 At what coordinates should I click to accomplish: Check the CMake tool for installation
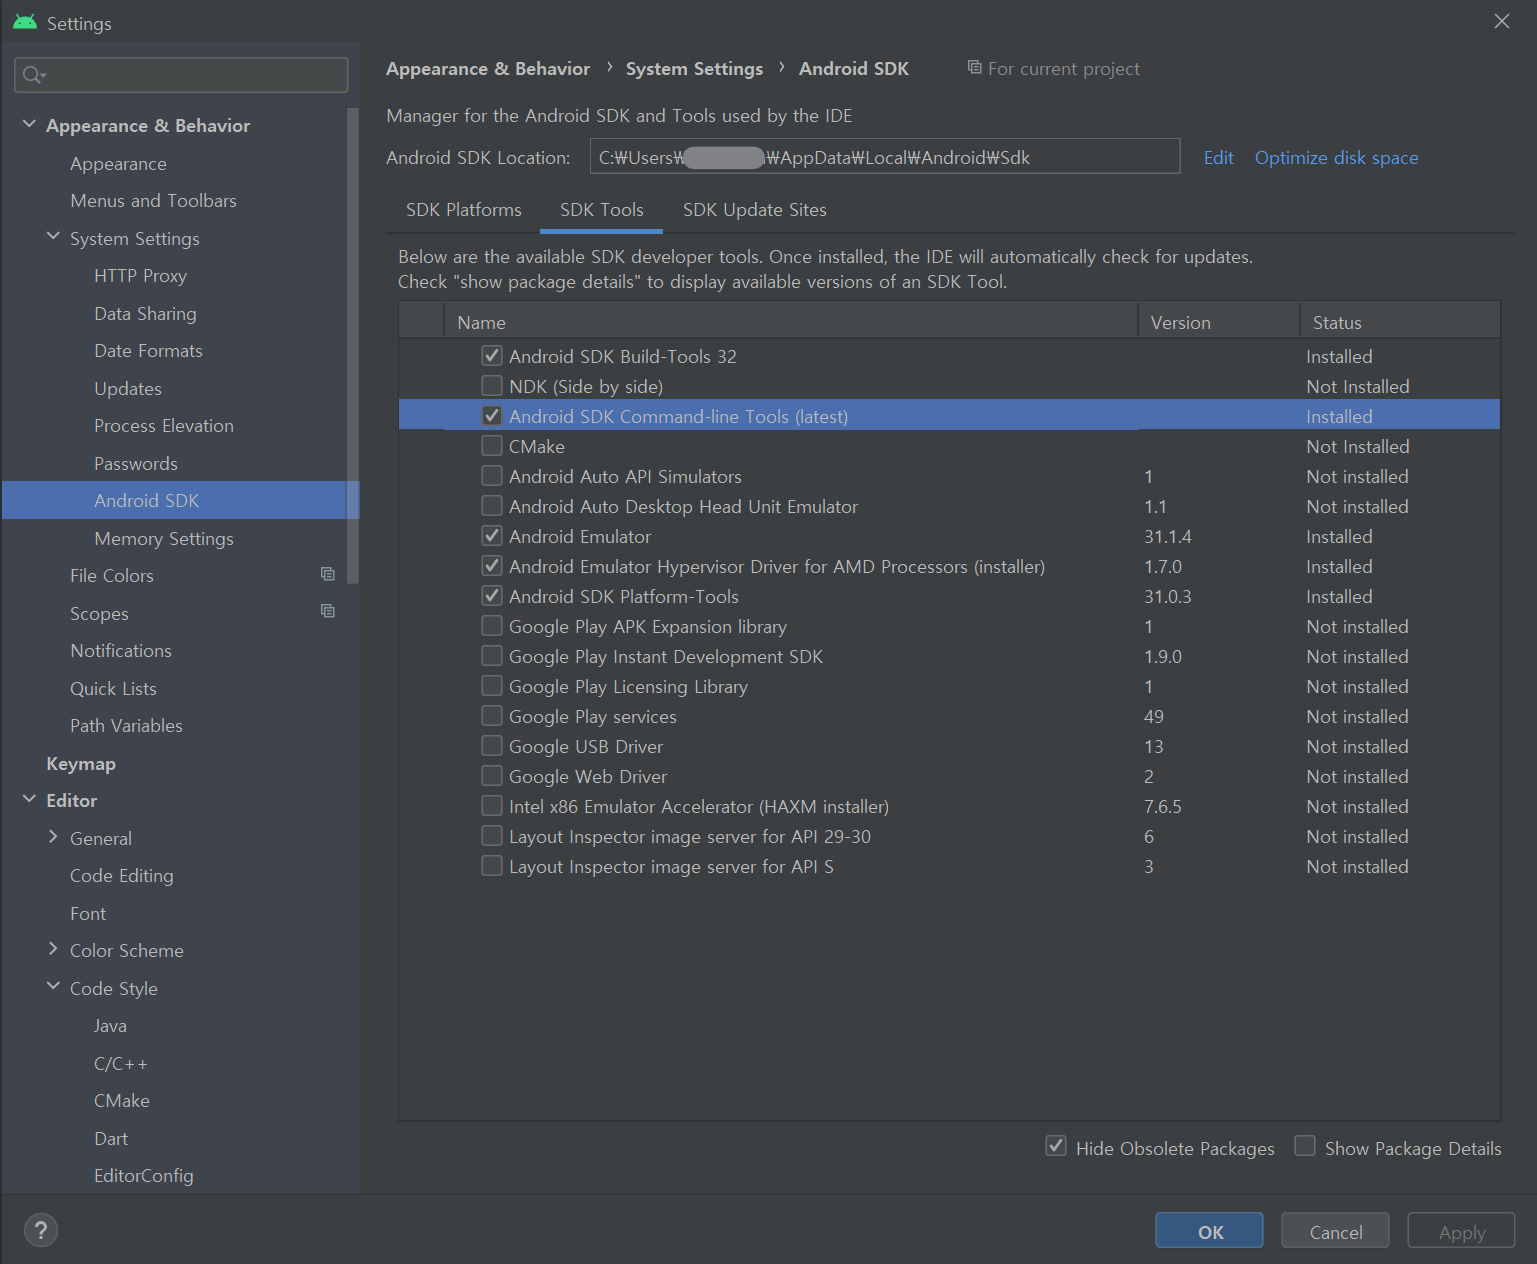click(x=491, y=445)
